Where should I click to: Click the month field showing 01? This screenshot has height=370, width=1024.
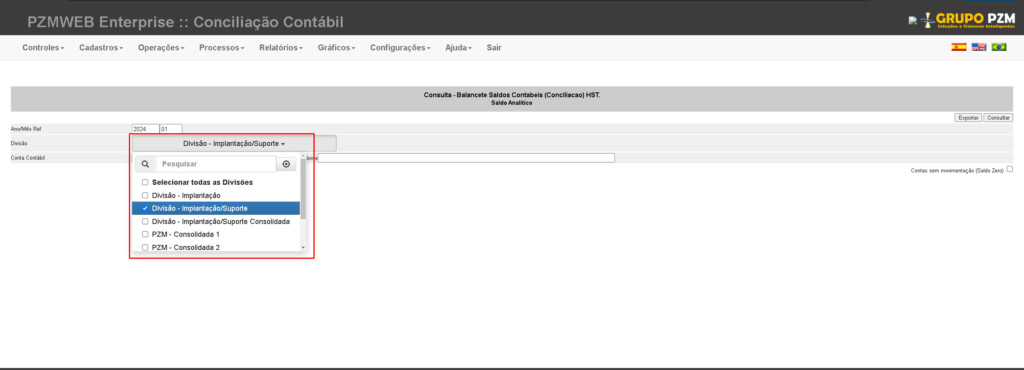point(170,129)
